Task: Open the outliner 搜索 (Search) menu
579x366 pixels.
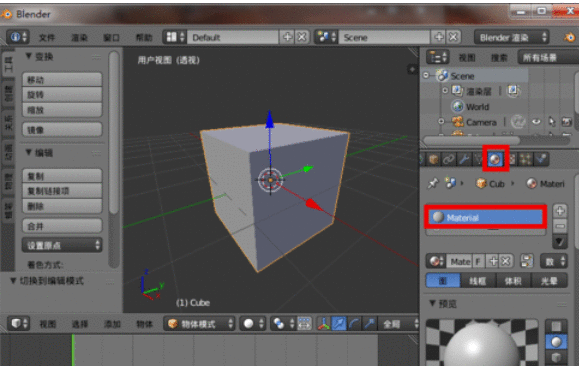Action: (x=499, y=58)
